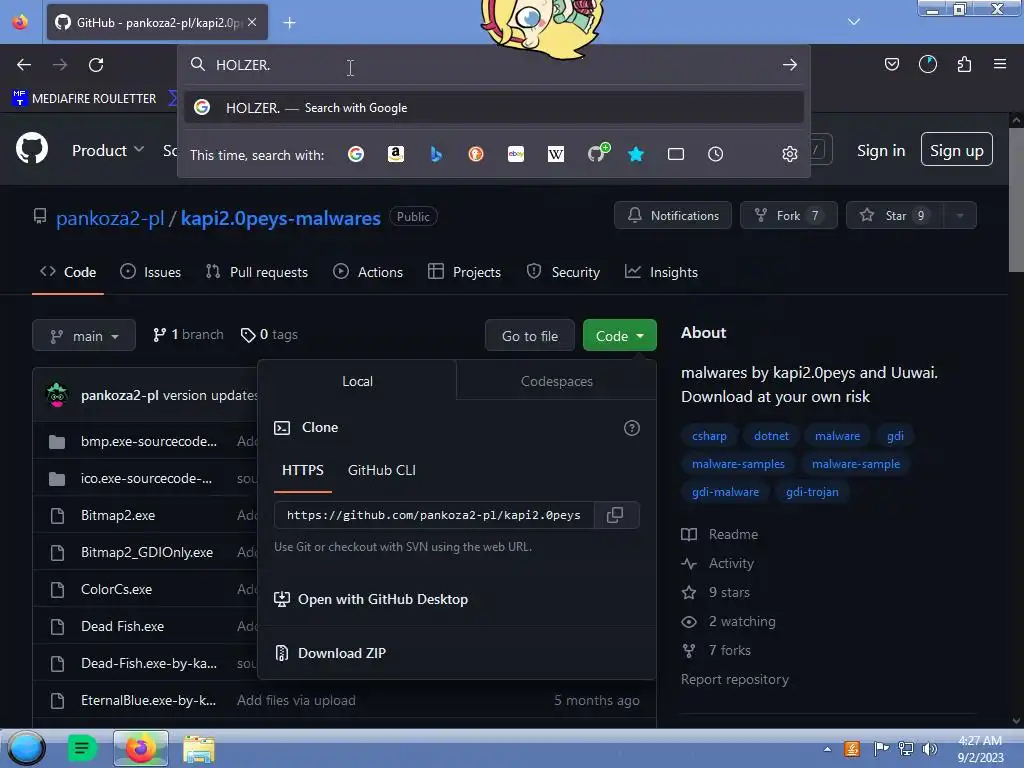This screenshot has width=1024, height=768.
Task: Go to GitHub home via logo
Action: 32,149
